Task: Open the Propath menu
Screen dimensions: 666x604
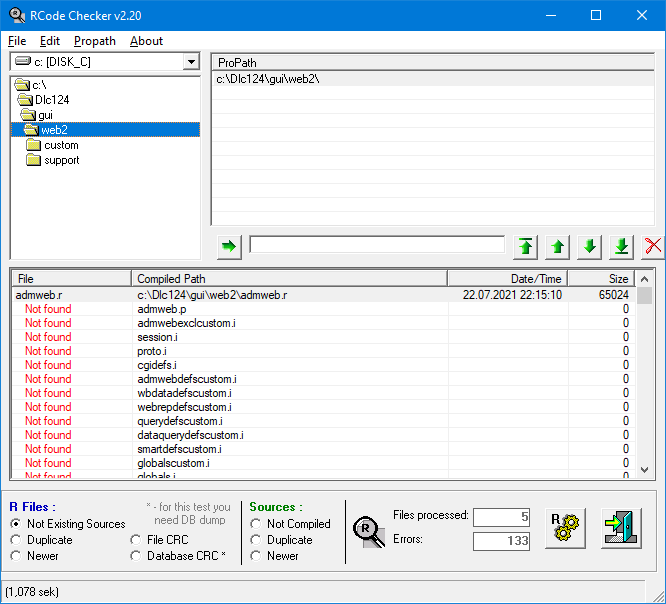Action: coord(95,41)
